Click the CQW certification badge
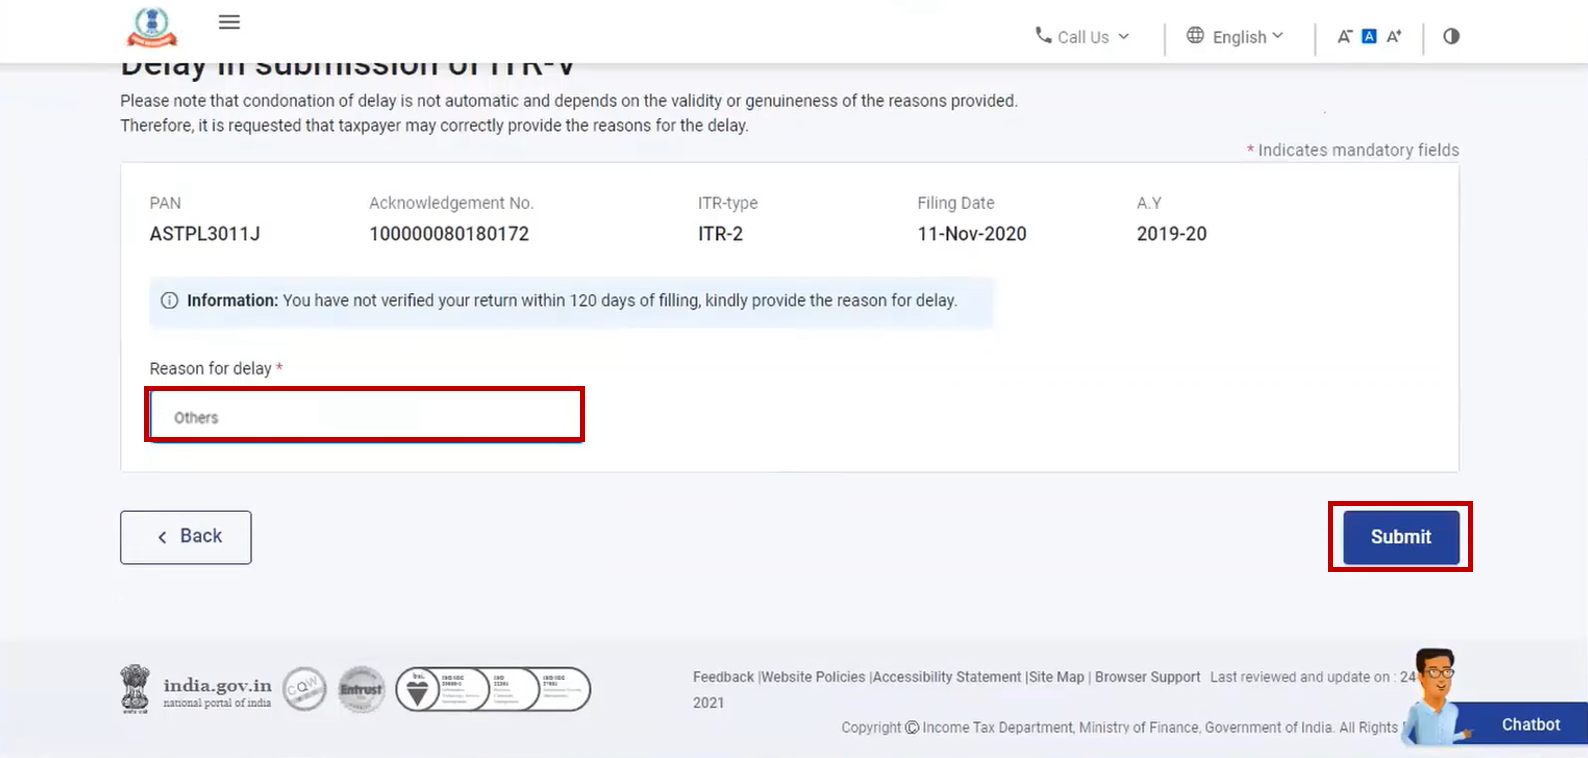Viewport: 1588px width, 758px height. 304,689
